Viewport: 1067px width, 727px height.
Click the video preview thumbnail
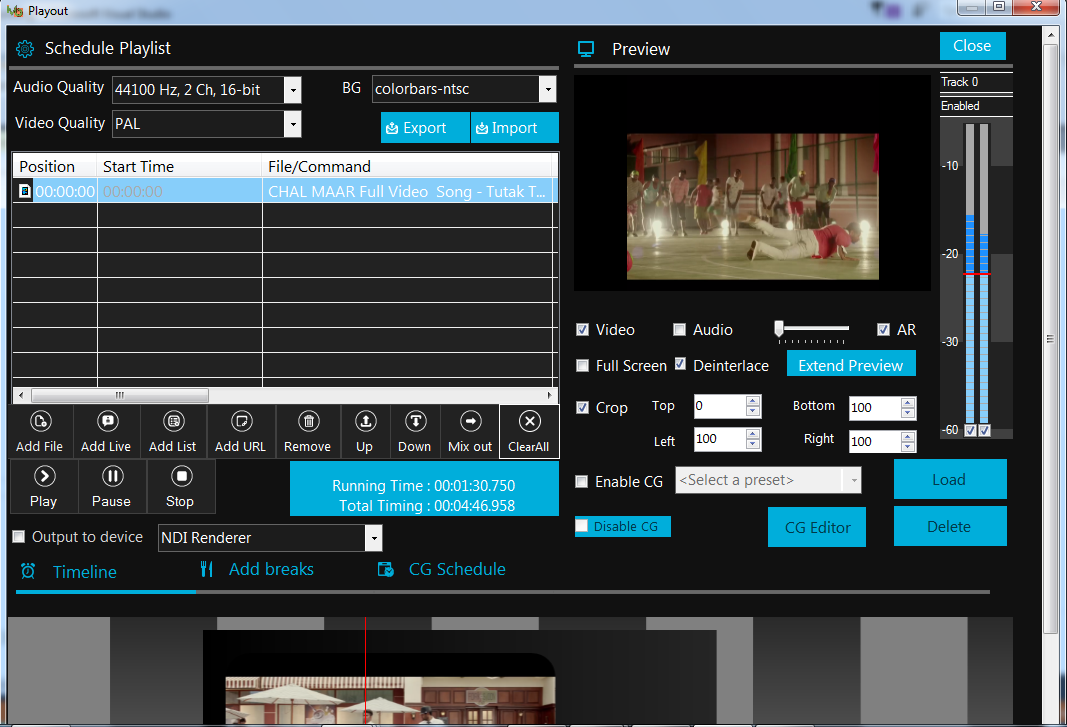click(x=753, y=206)
